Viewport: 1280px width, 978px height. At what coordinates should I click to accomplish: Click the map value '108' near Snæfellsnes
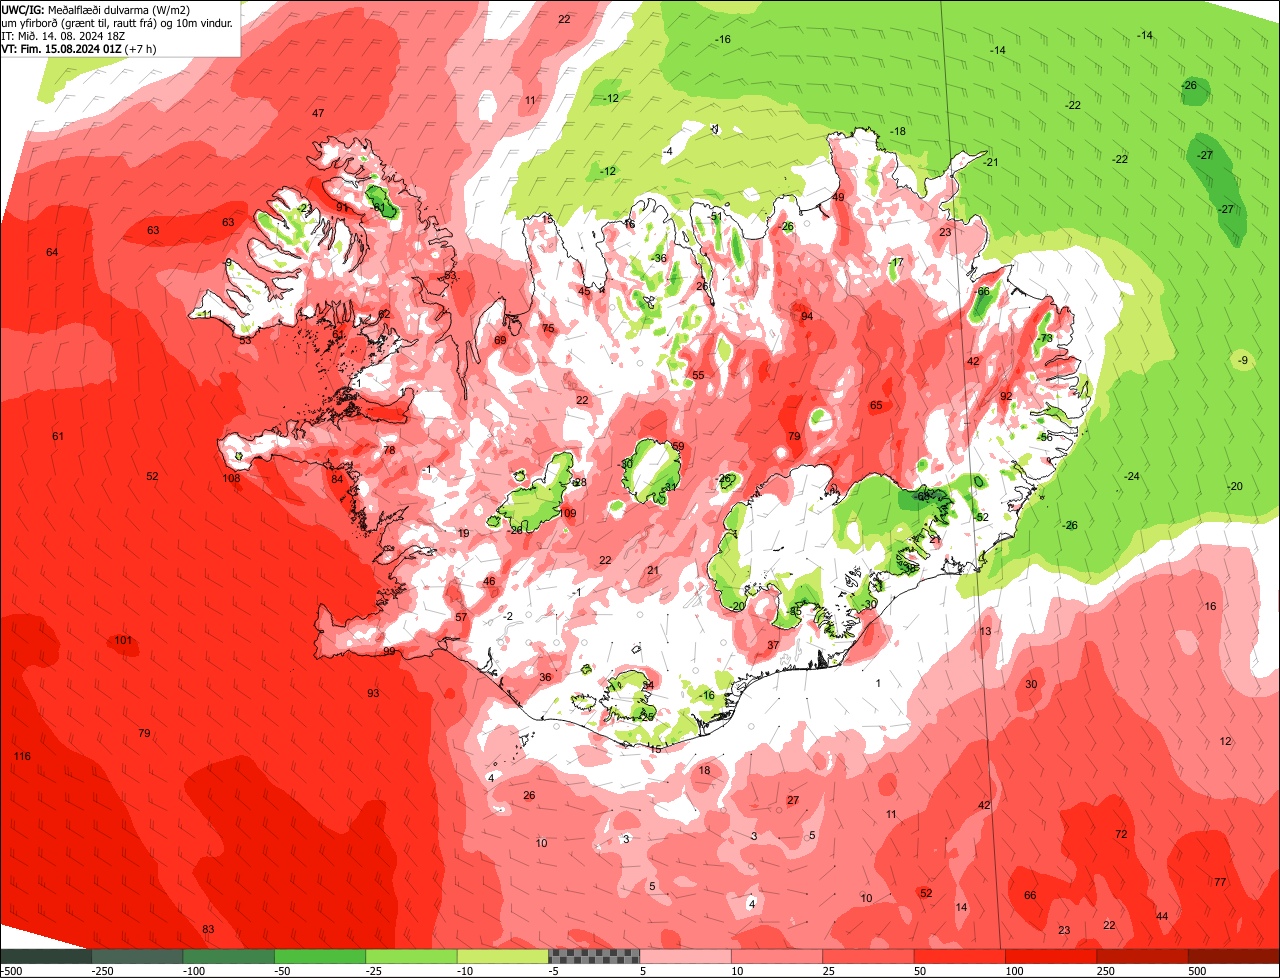231,479
